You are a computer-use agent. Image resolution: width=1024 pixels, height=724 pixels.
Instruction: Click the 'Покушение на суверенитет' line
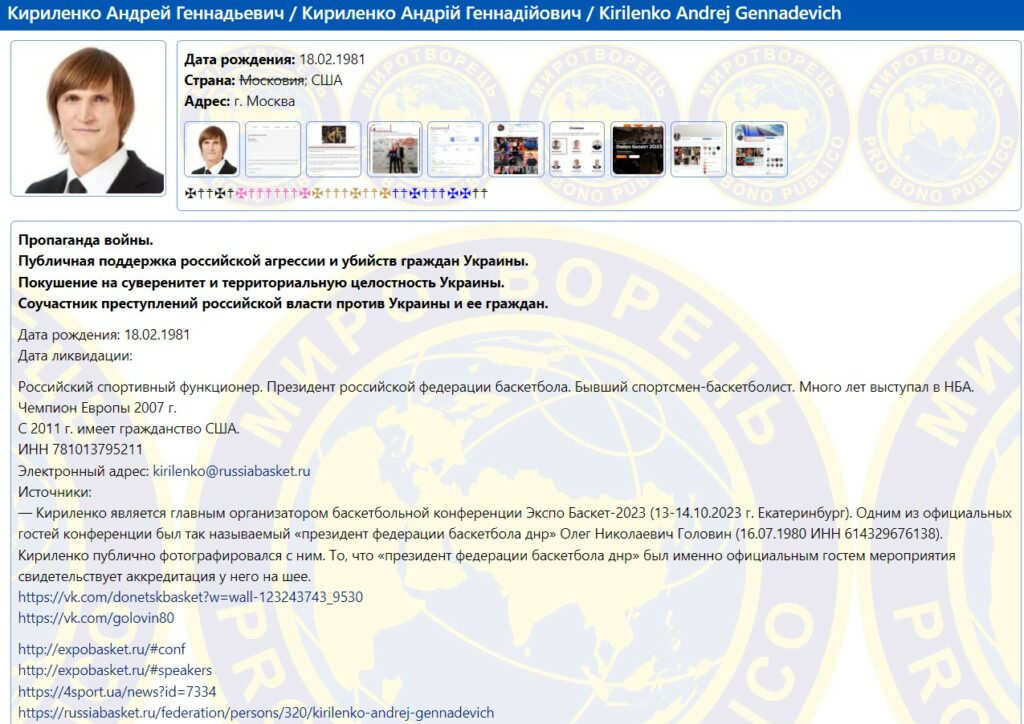coord(261,283)
